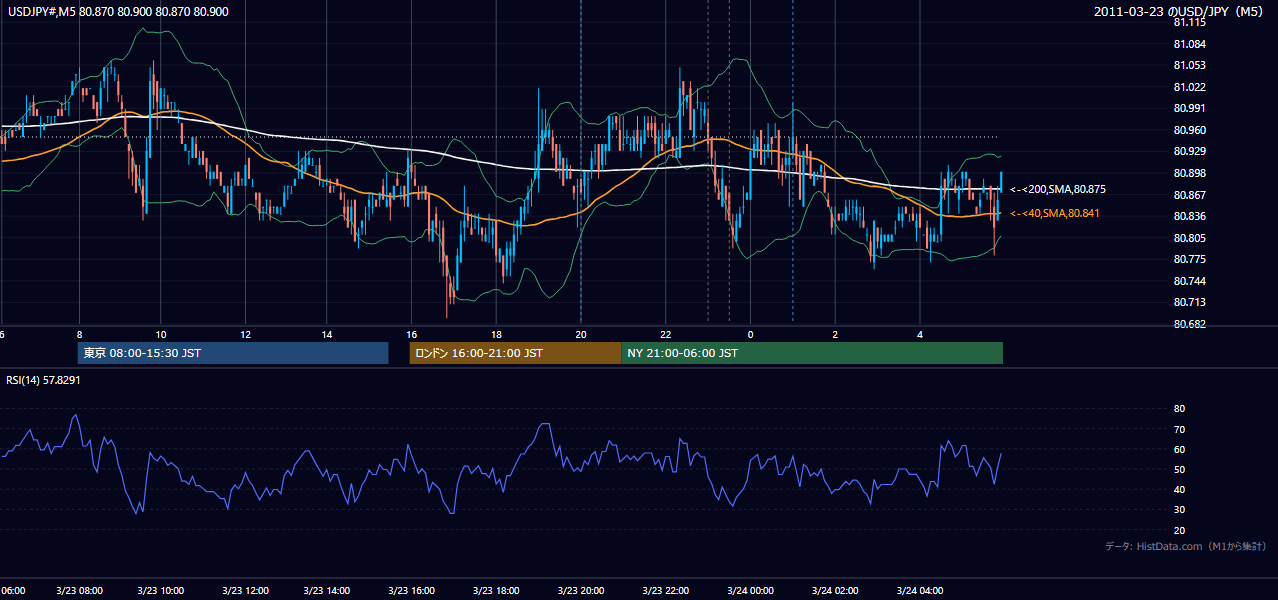1278x600 pixels.
Task: Click the 80.805 price axis label
Action: click(1190, 238)
